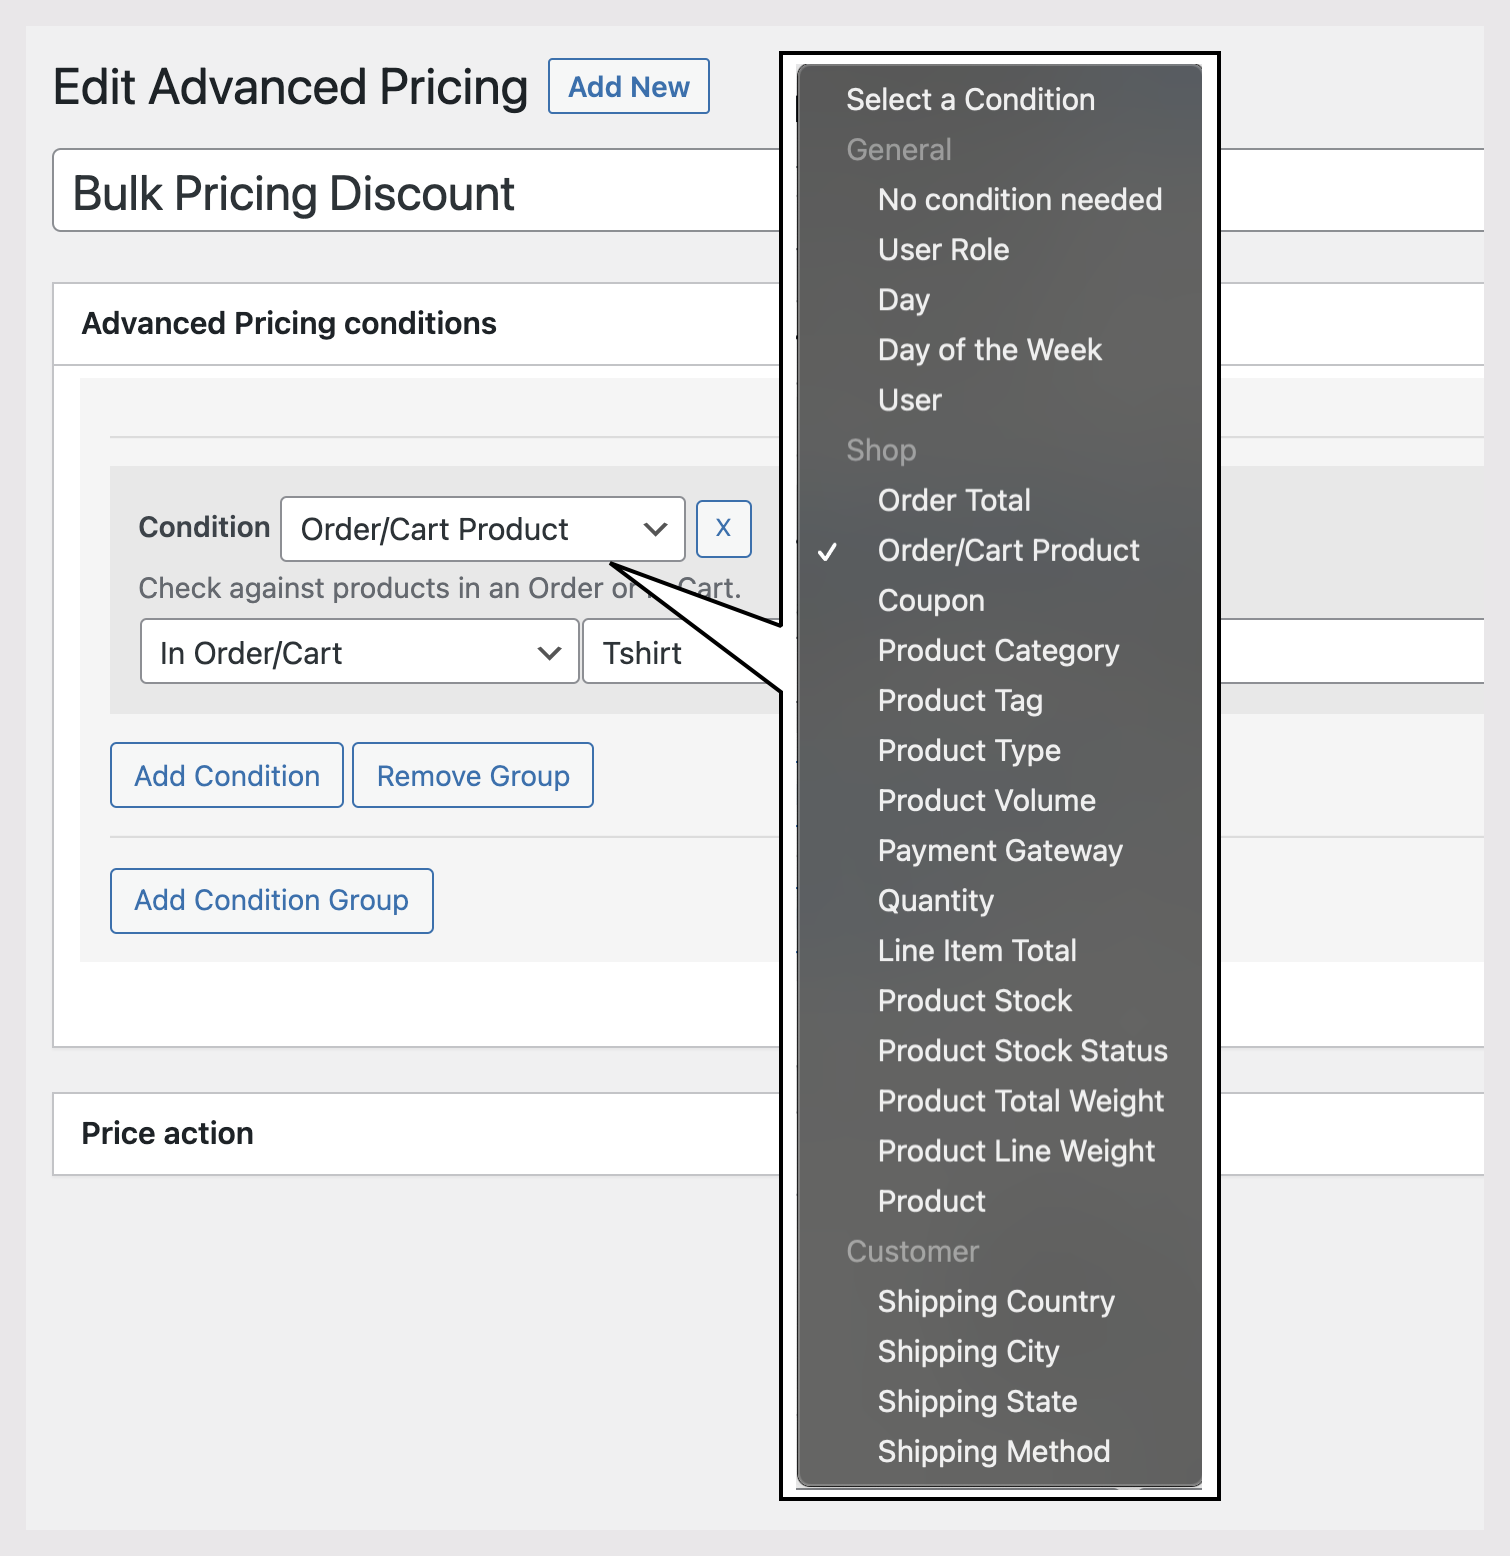Choose the Payment Gateway option
This screenshot has height=1556, width=1510.
click(x=999, y=850)
